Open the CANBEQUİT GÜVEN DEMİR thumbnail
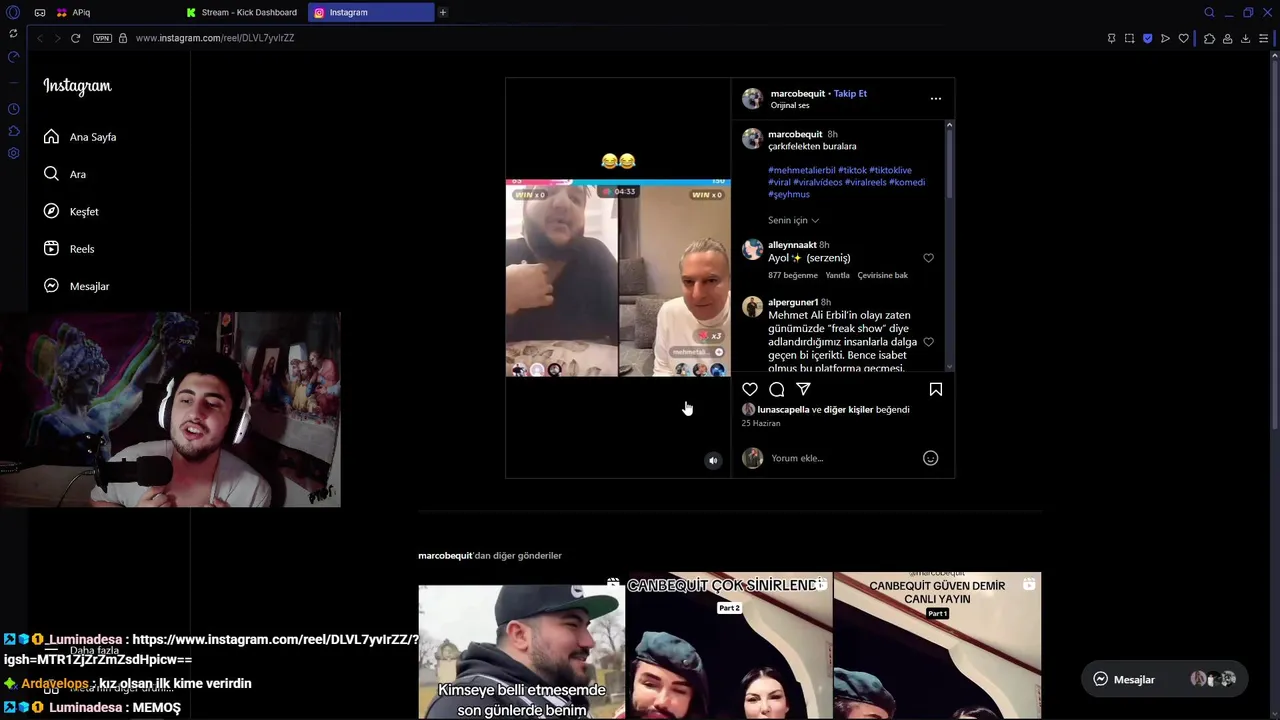 tap(937, 646)
